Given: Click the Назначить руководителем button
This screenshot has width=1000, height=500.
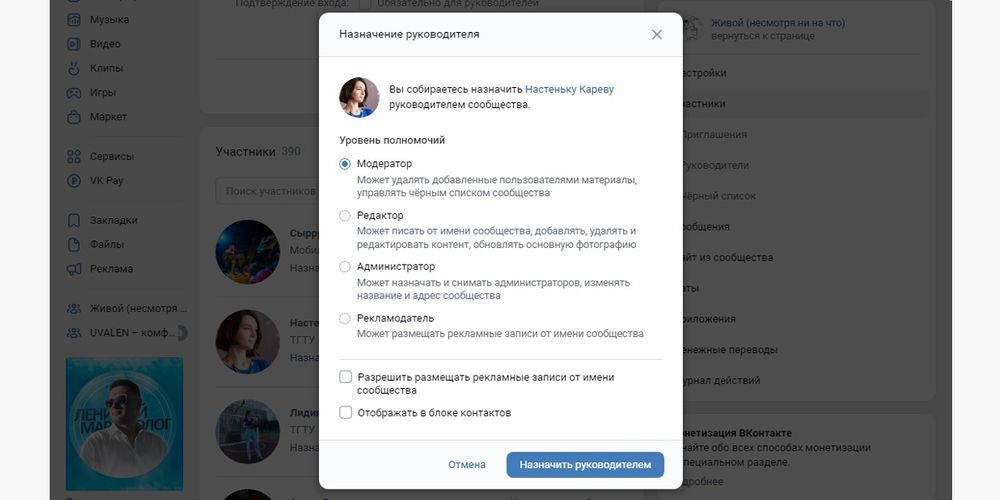Looking at the screenshot, I should click(x=585, y=465).
